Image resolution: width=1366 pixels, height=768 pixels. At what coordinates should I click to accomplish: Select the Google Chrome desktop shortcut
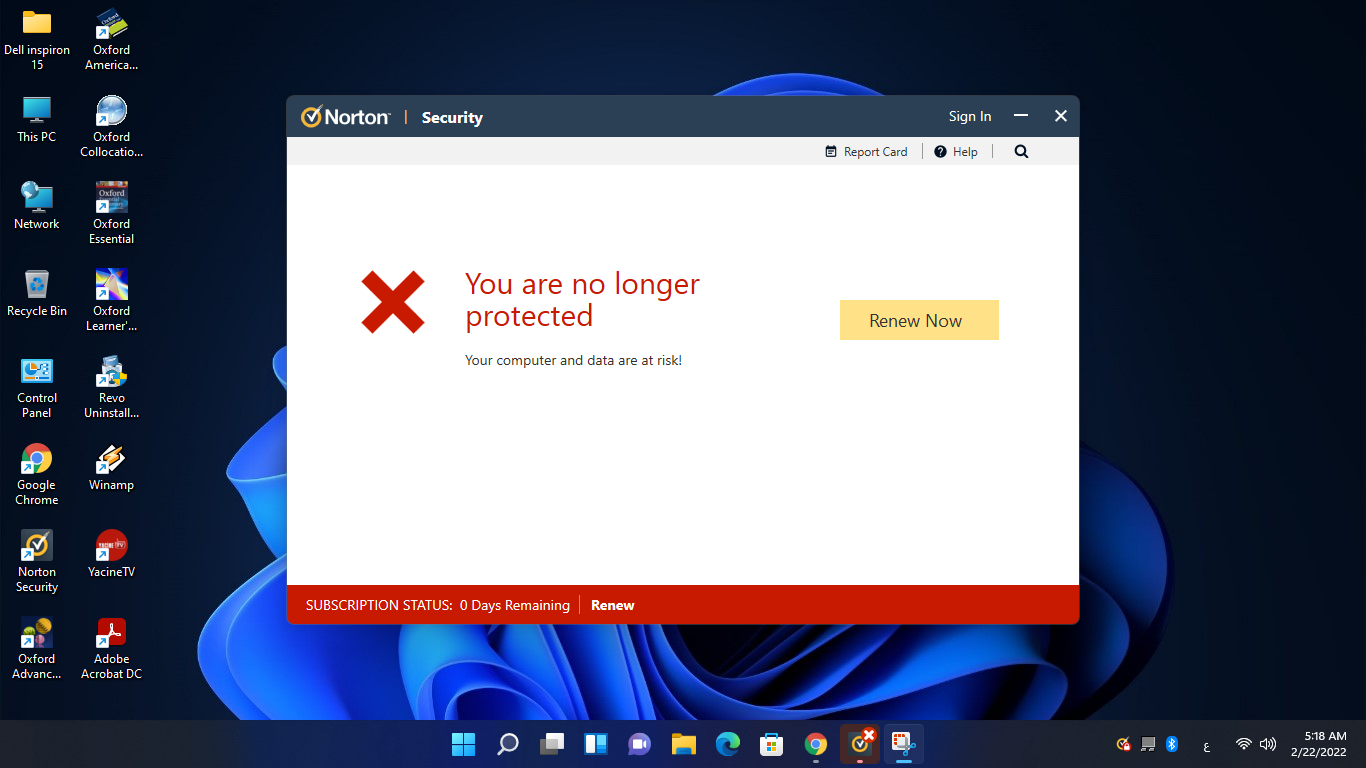(x=37, y=475)
